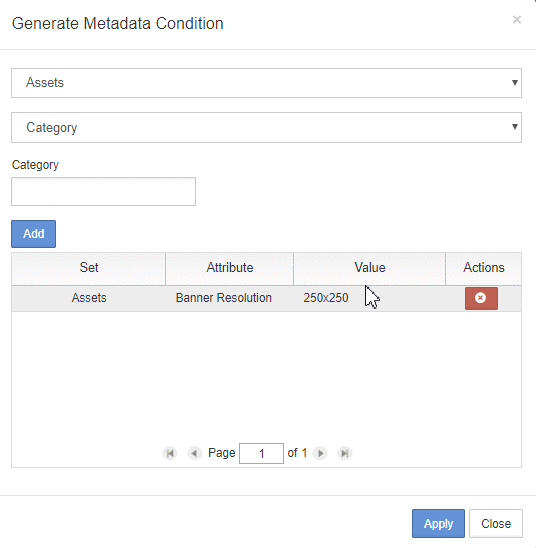This screenshot has height=548, width=536.
Task: Sort by the Value column header
Action: point(370,268)
